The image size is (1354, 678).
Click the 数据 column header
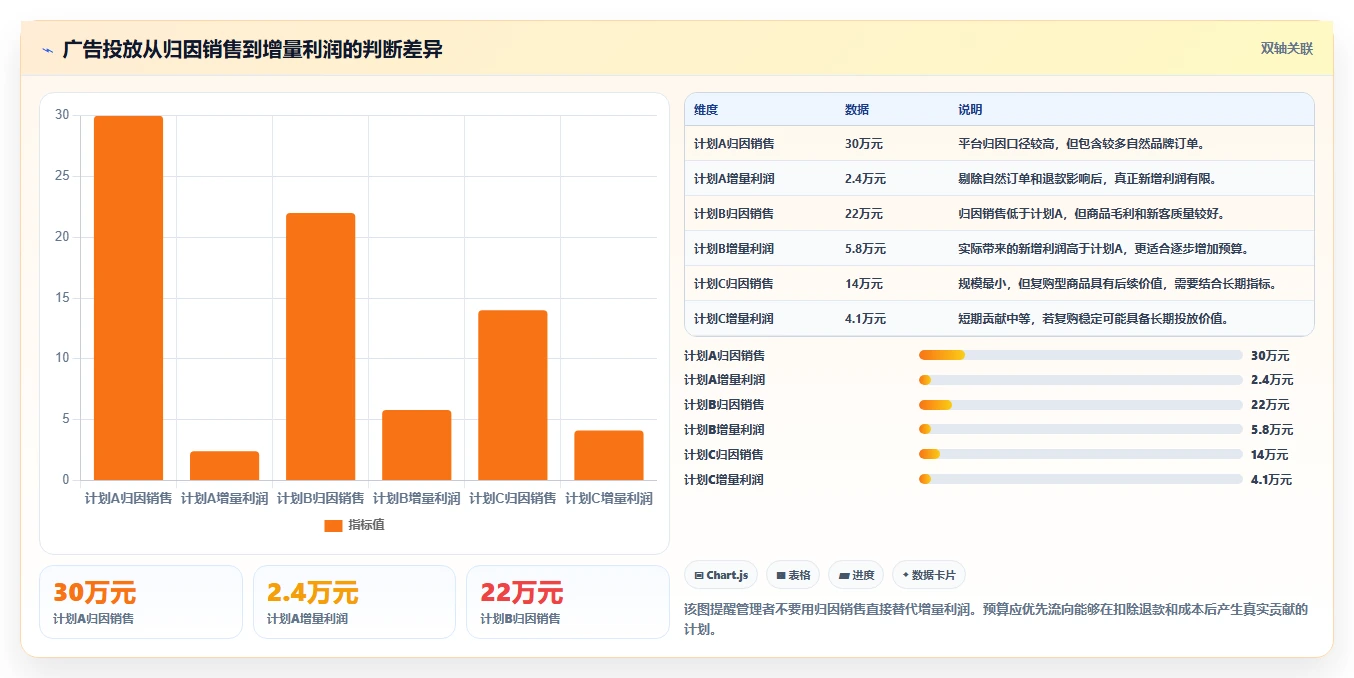pyautogui.click(x=857, y=110)
